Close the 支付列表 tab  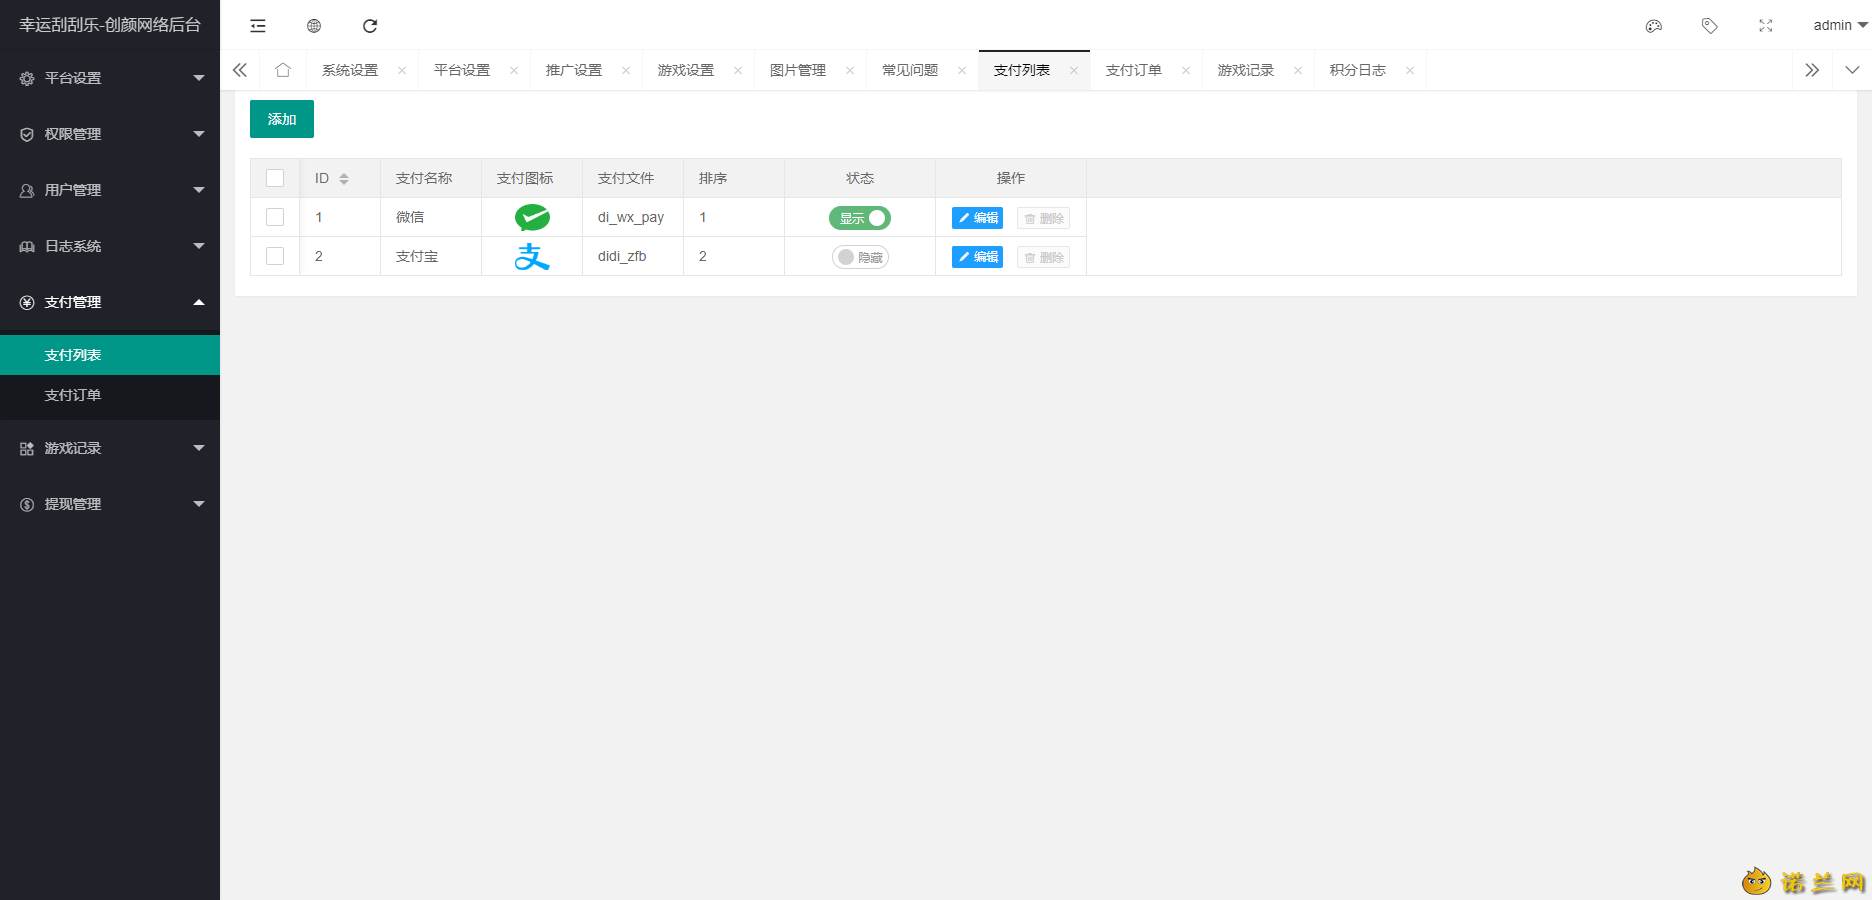coord(1074,70)
